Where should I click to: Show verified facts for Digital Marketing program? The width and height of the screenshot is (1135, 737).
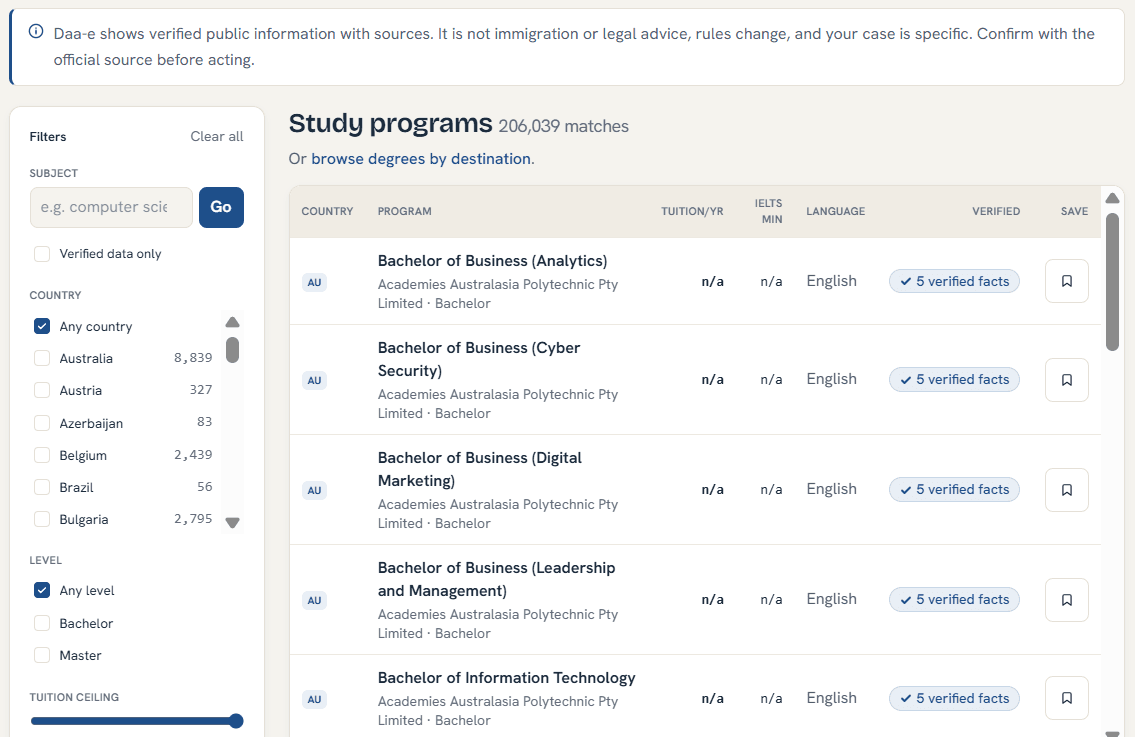pyautogui.click(x=954, y=489)
